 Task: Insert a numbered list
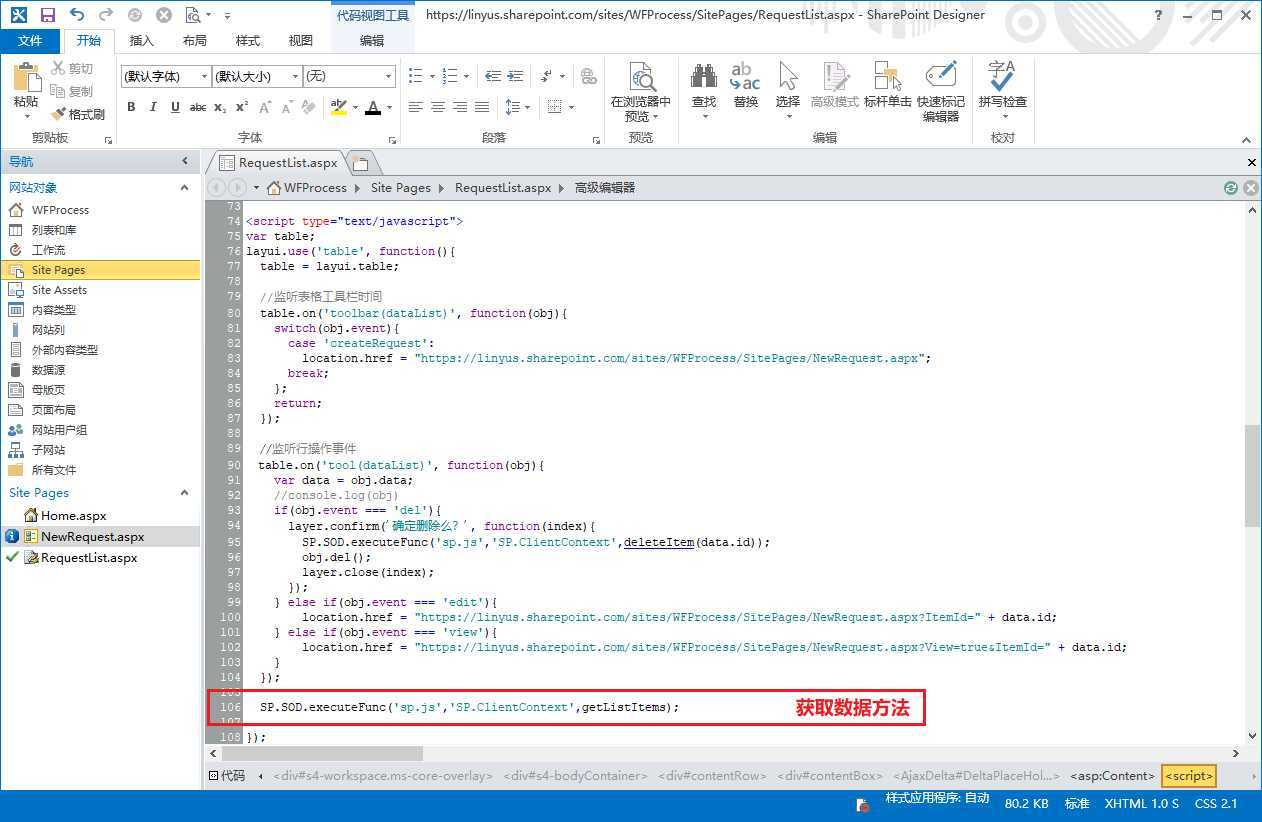450,76
